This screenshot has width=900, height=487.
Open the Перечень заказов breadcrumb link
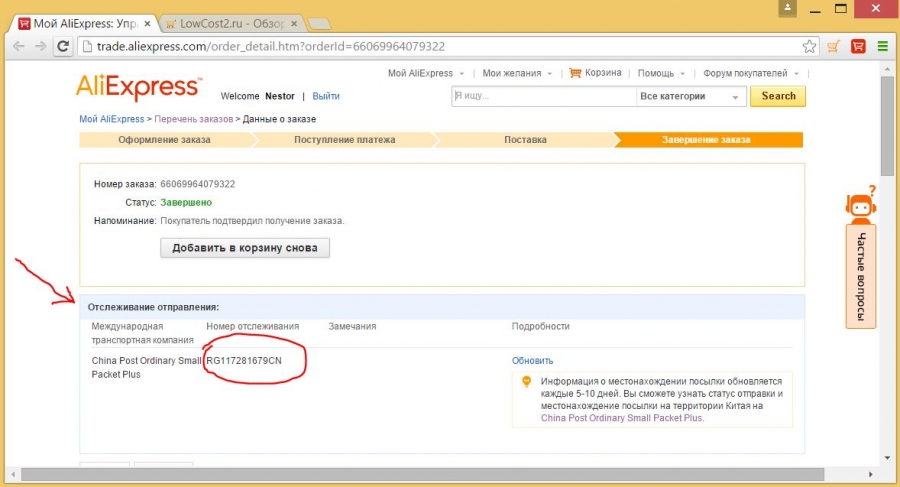[193, 119]
